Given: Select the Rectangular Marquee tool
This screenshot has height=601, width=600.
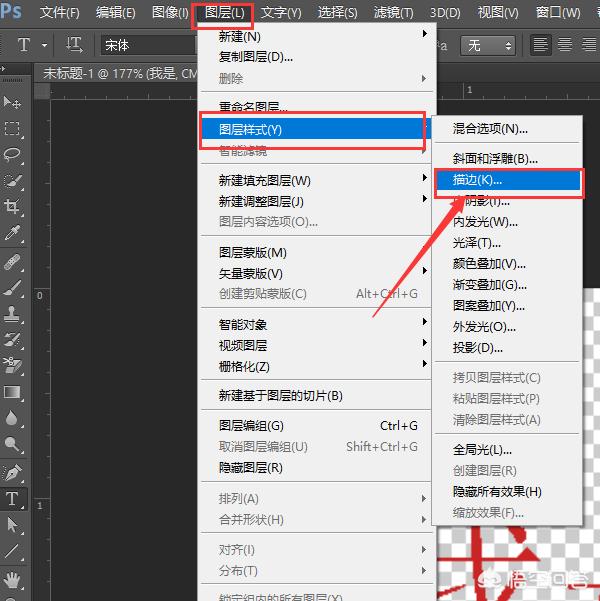Looking at the screenshot, I should [x=12, y=129].
